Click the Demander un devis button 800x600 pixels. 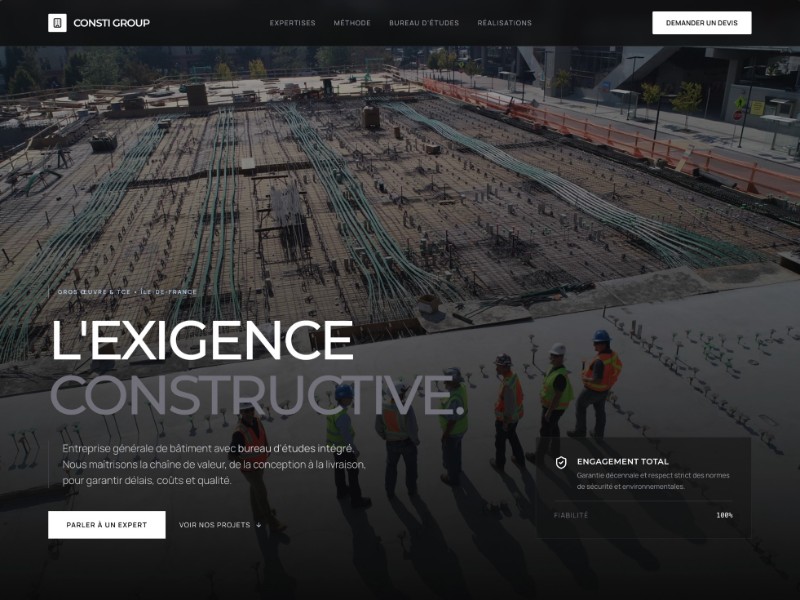point(704,22)
